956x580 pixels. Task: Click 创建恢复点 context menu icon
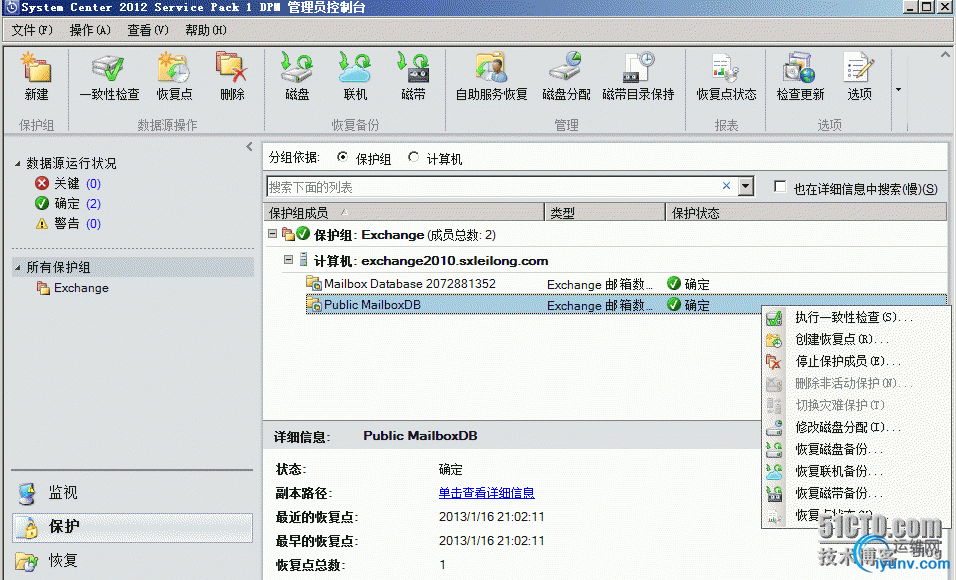tap(774, 340)
